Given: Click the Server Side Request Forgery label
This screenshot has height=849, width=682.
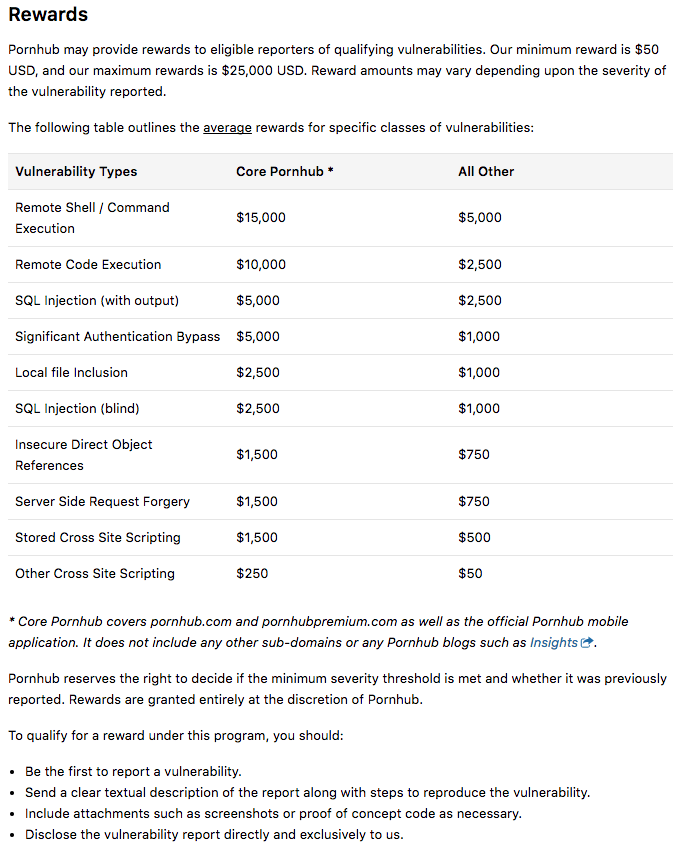Looking at the screenshot, I should click(x=102, y=502).
